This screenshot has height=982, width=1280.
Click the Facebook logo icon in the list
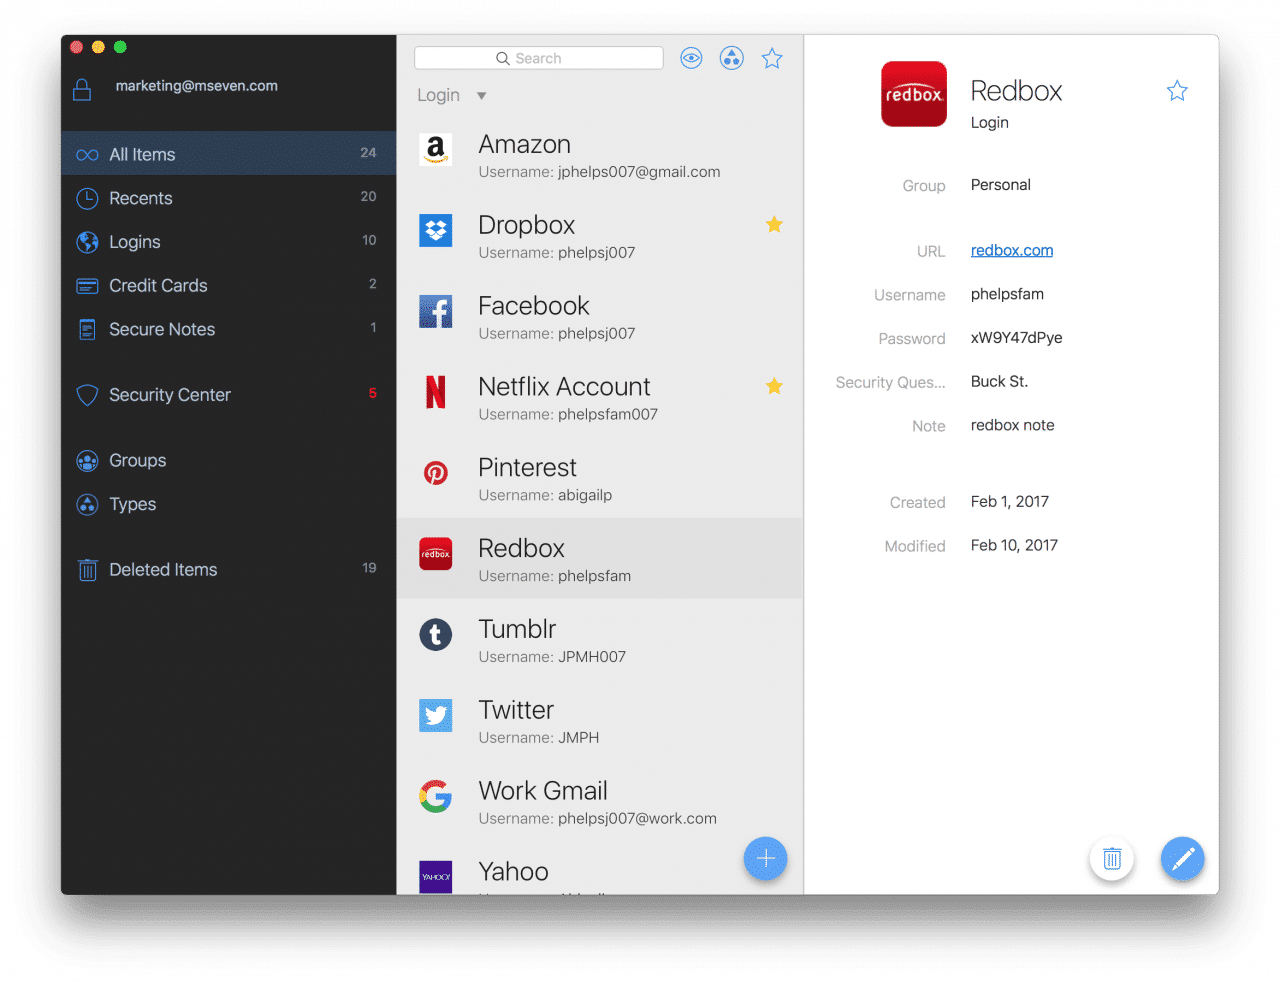click(x=435, y=312)
